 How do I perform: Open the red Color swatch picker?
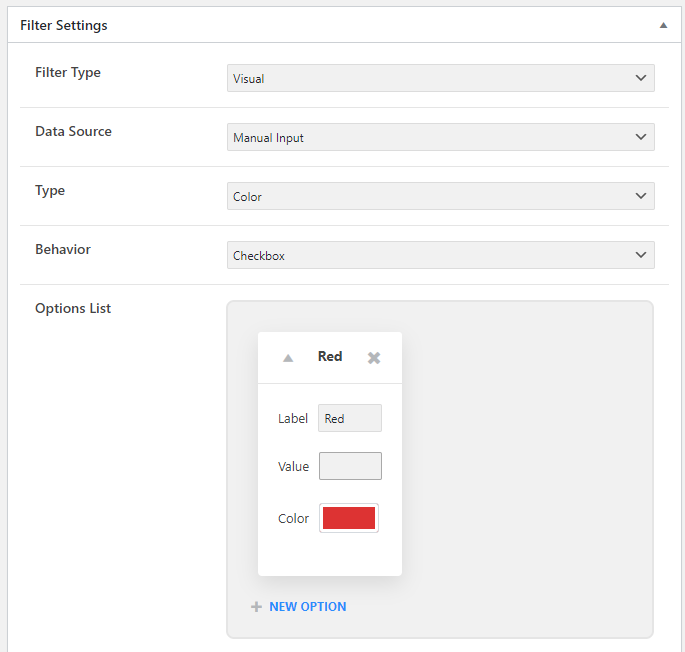[x=349, y=518]
